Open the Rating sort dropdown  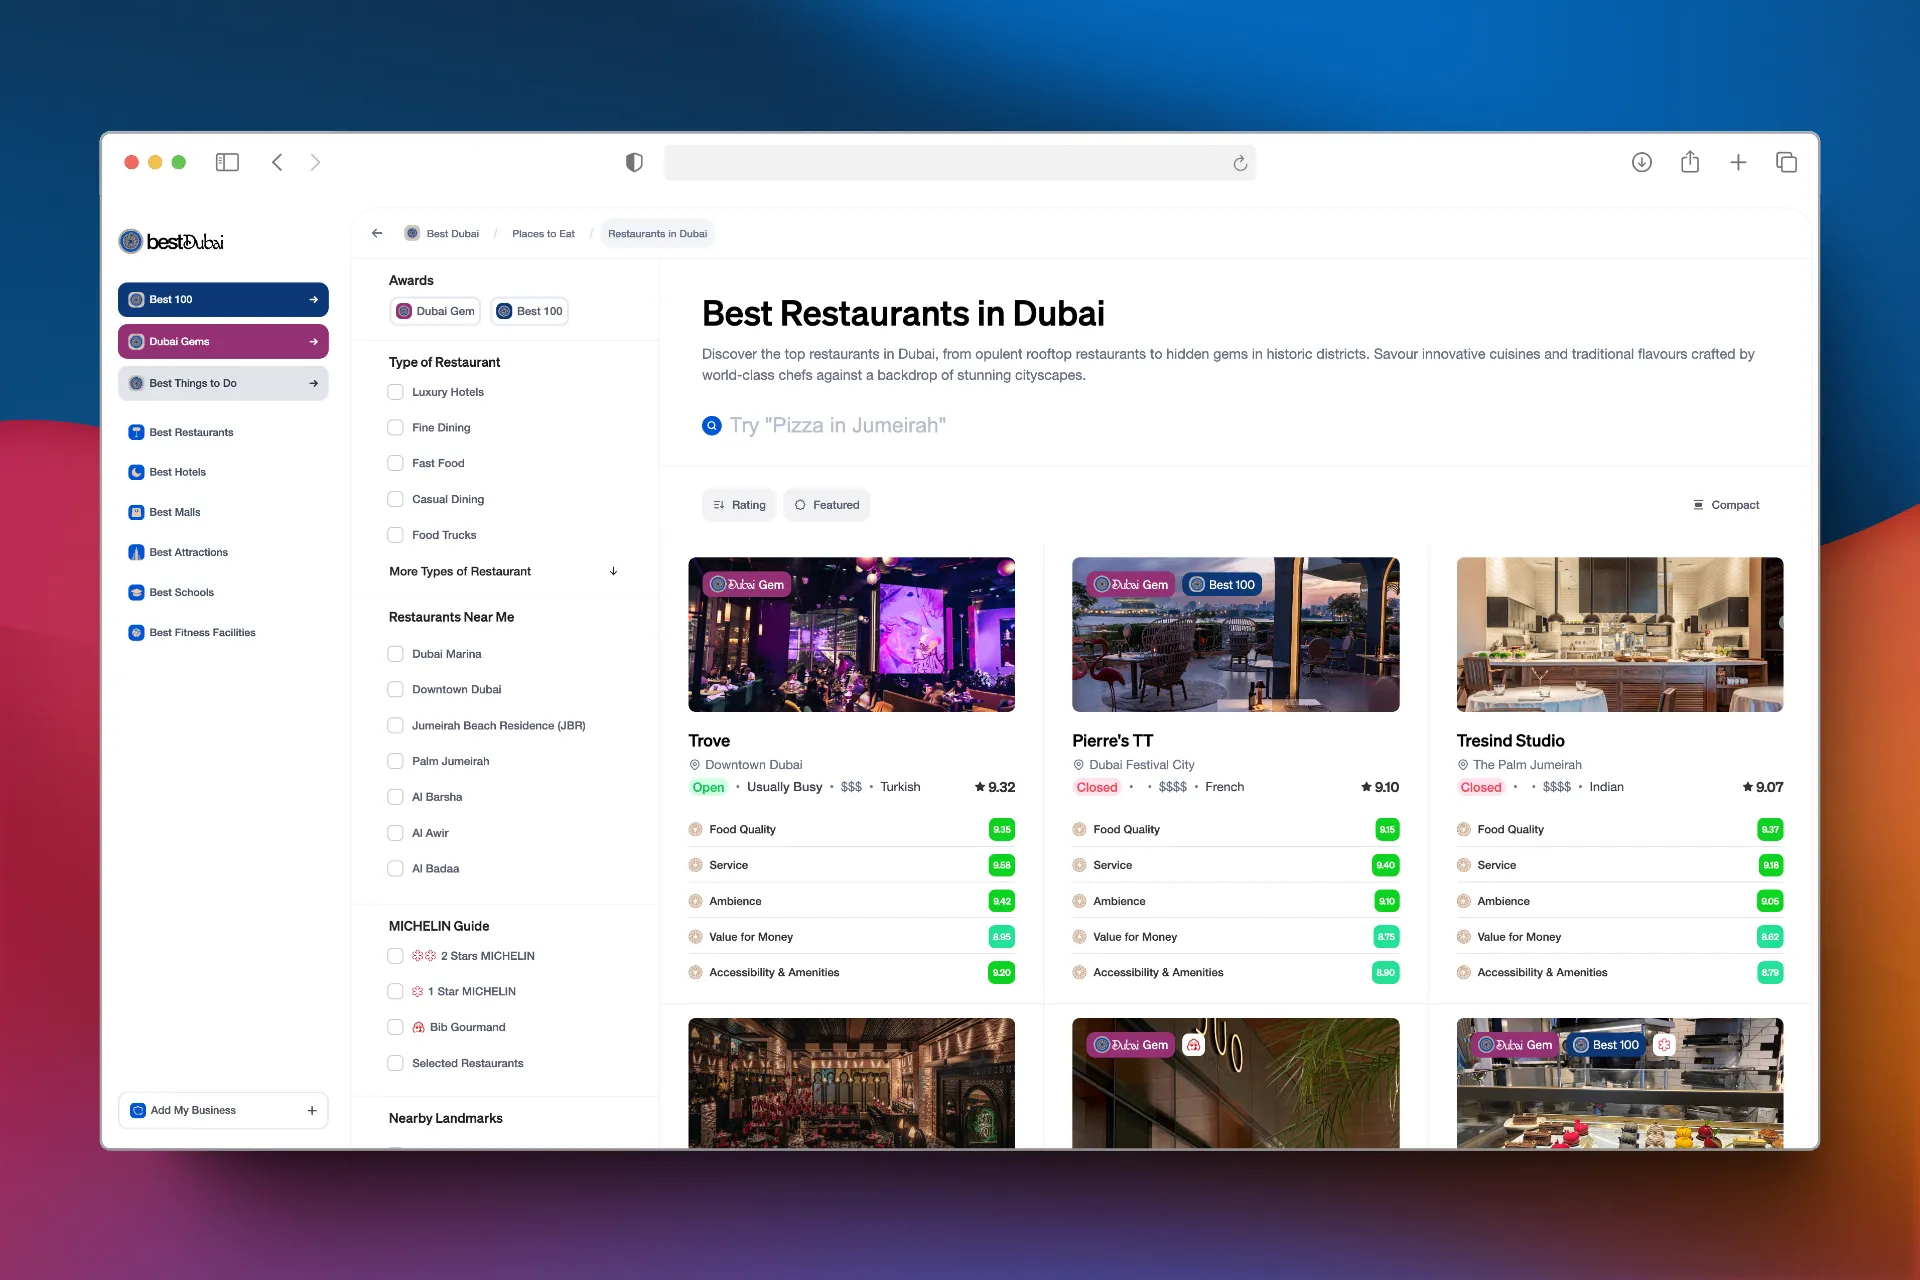(739, 505)
